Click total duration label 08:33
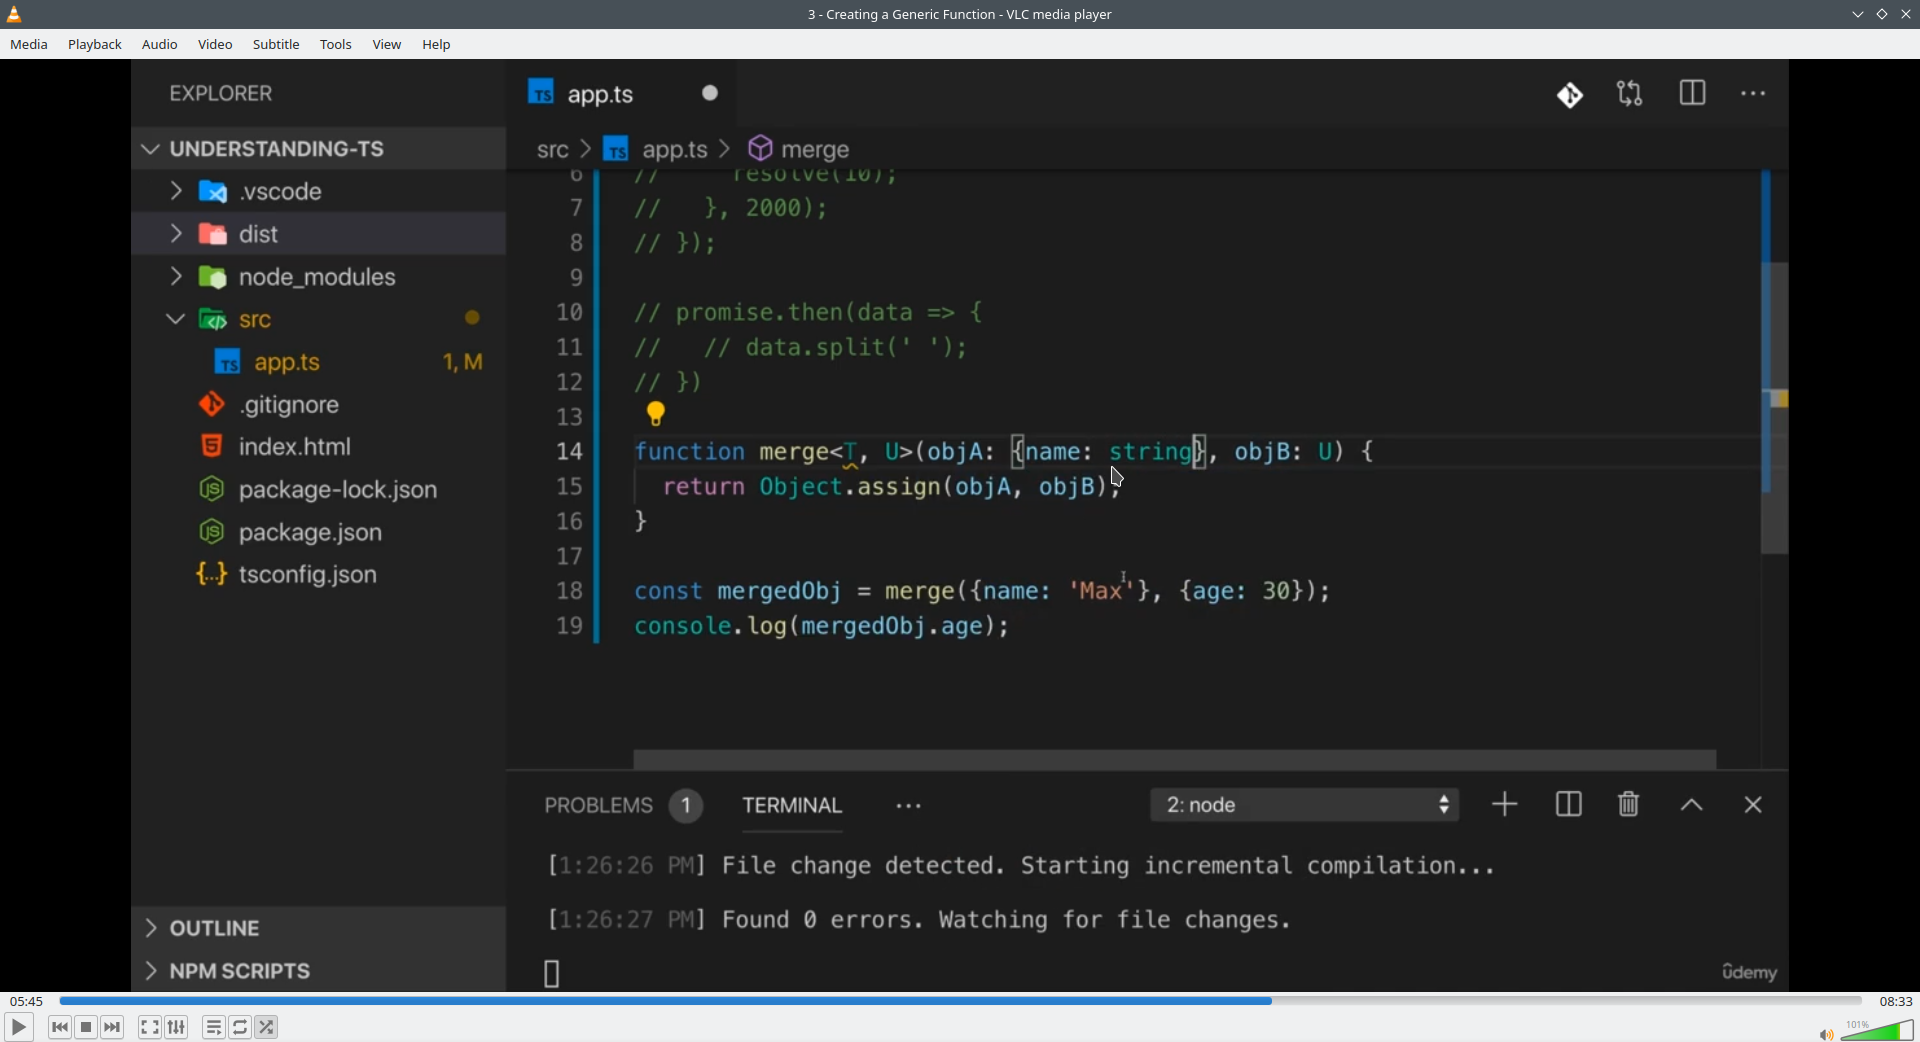This screenshot has height=1042, width=1920. [x=1895, y=1001]
